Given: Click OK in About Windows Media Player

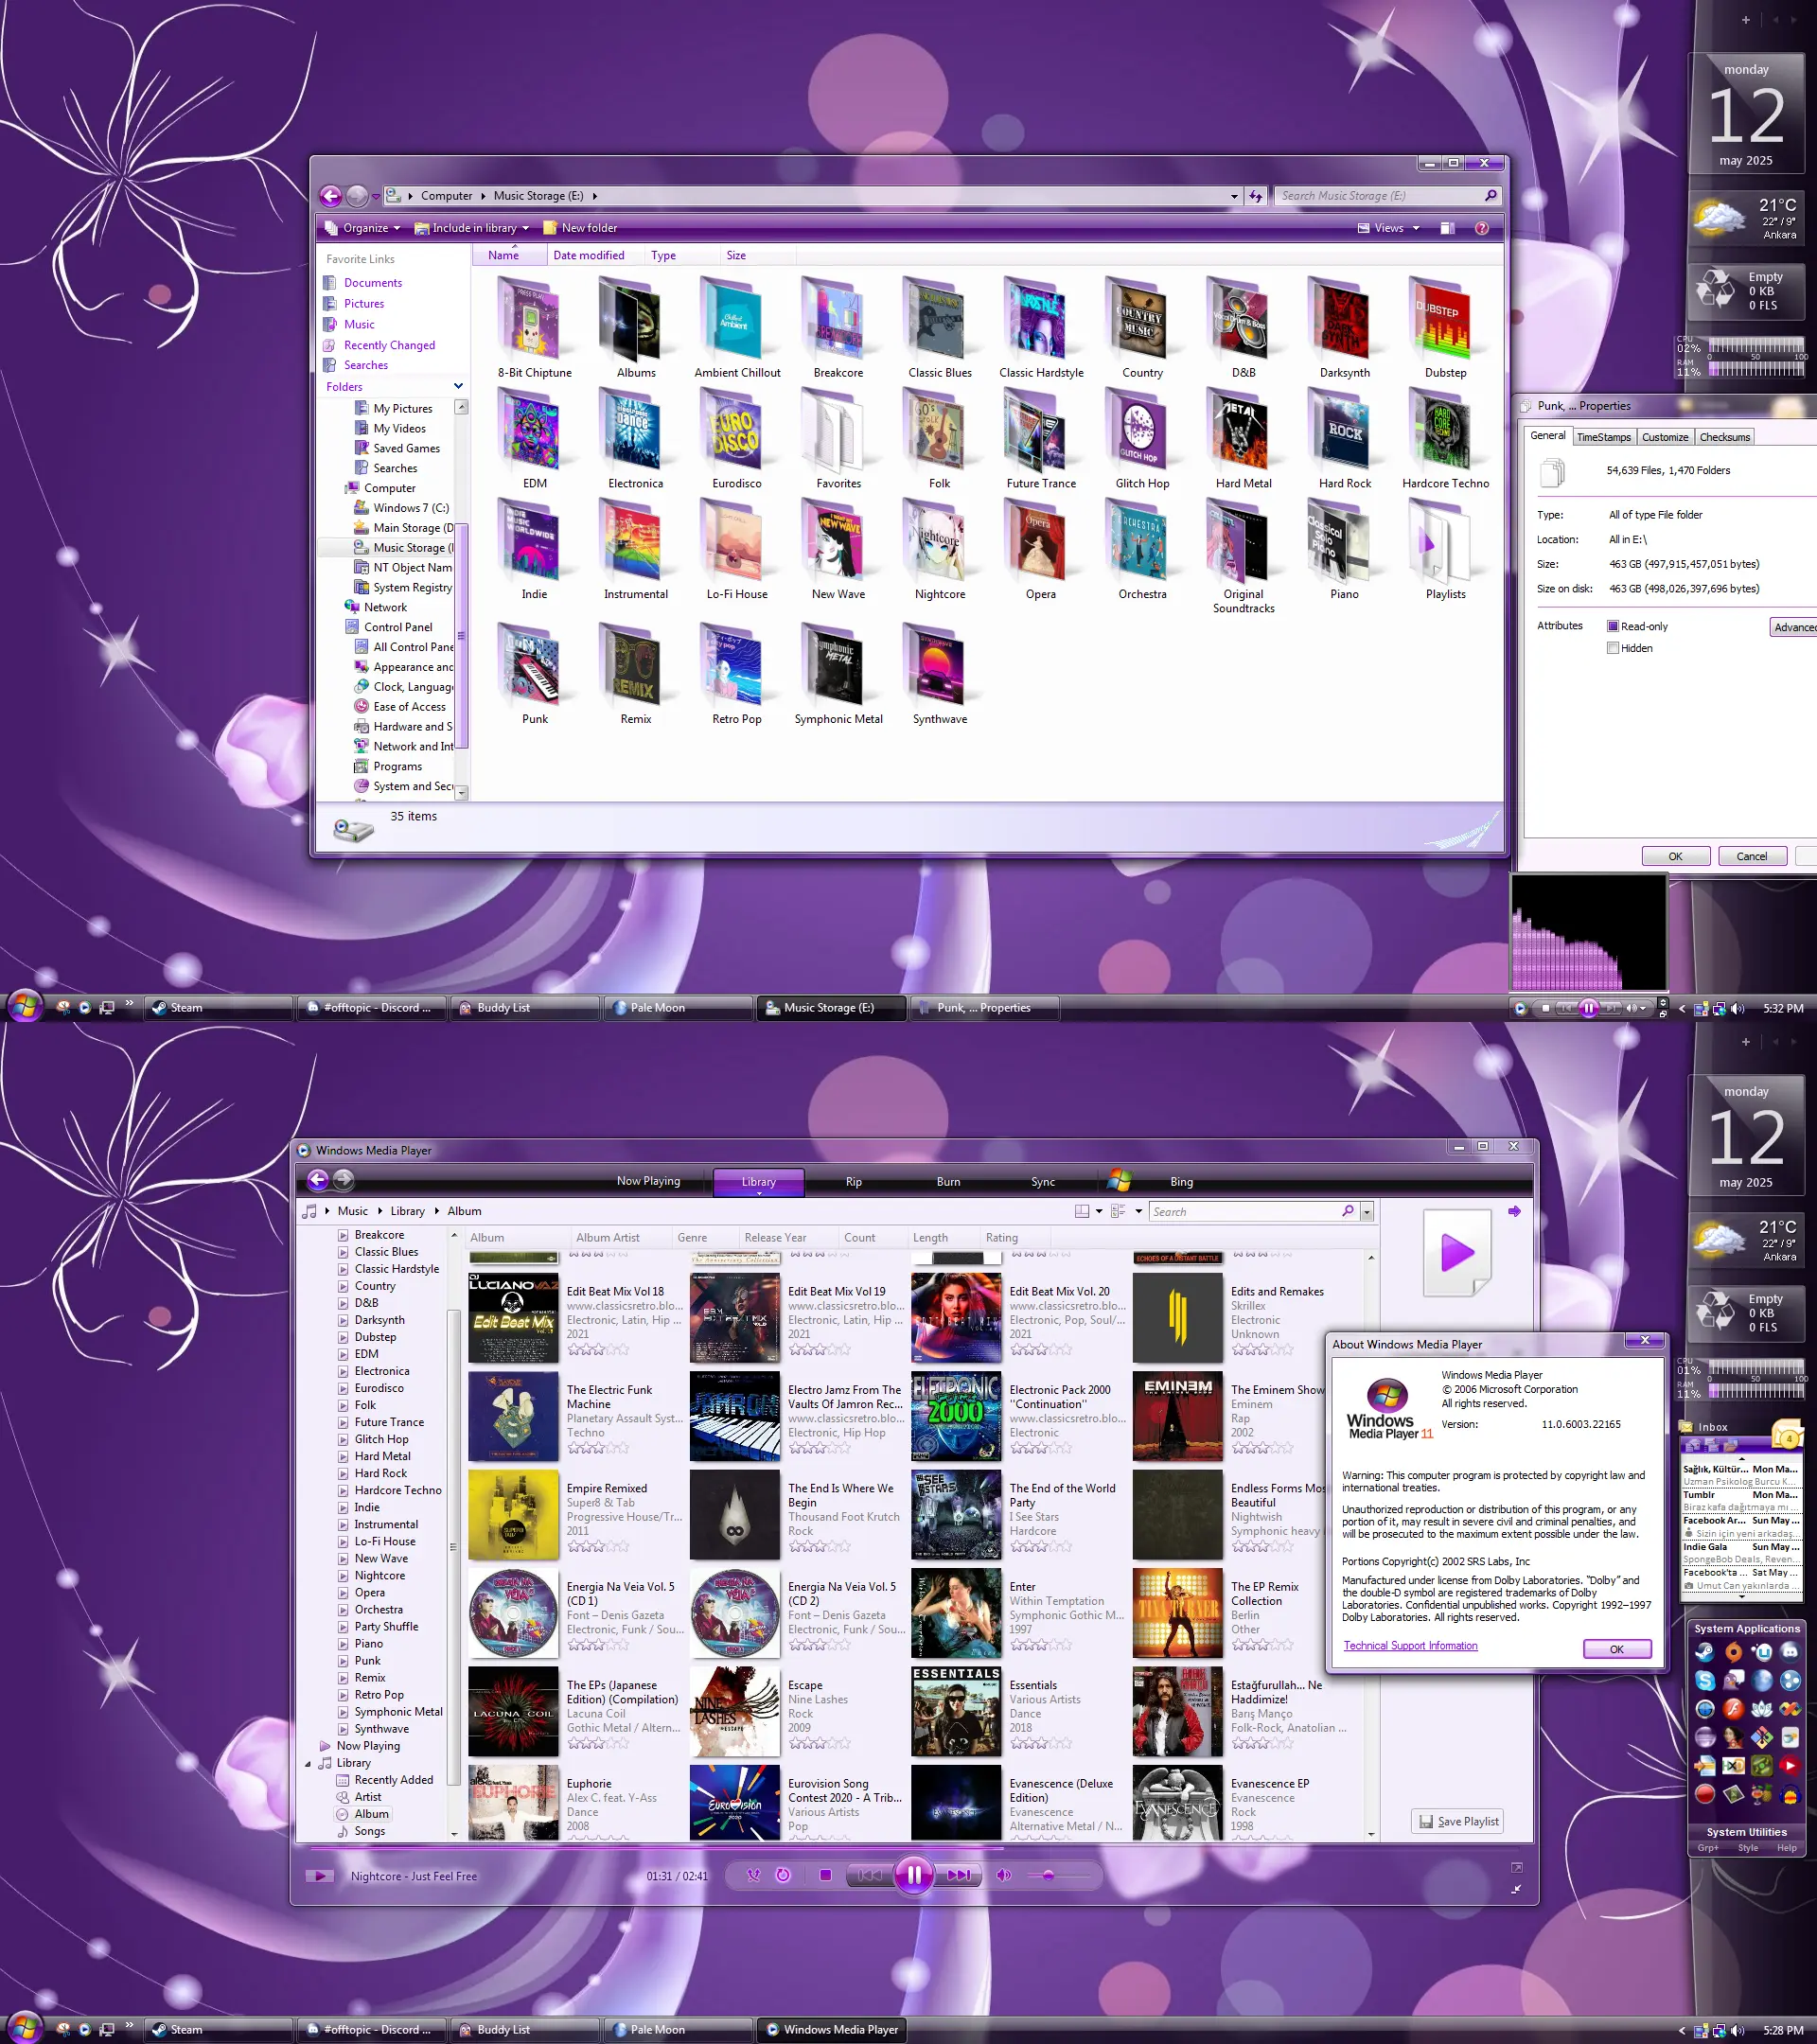Looking at the screenshot, I should coord(1616,1649).
